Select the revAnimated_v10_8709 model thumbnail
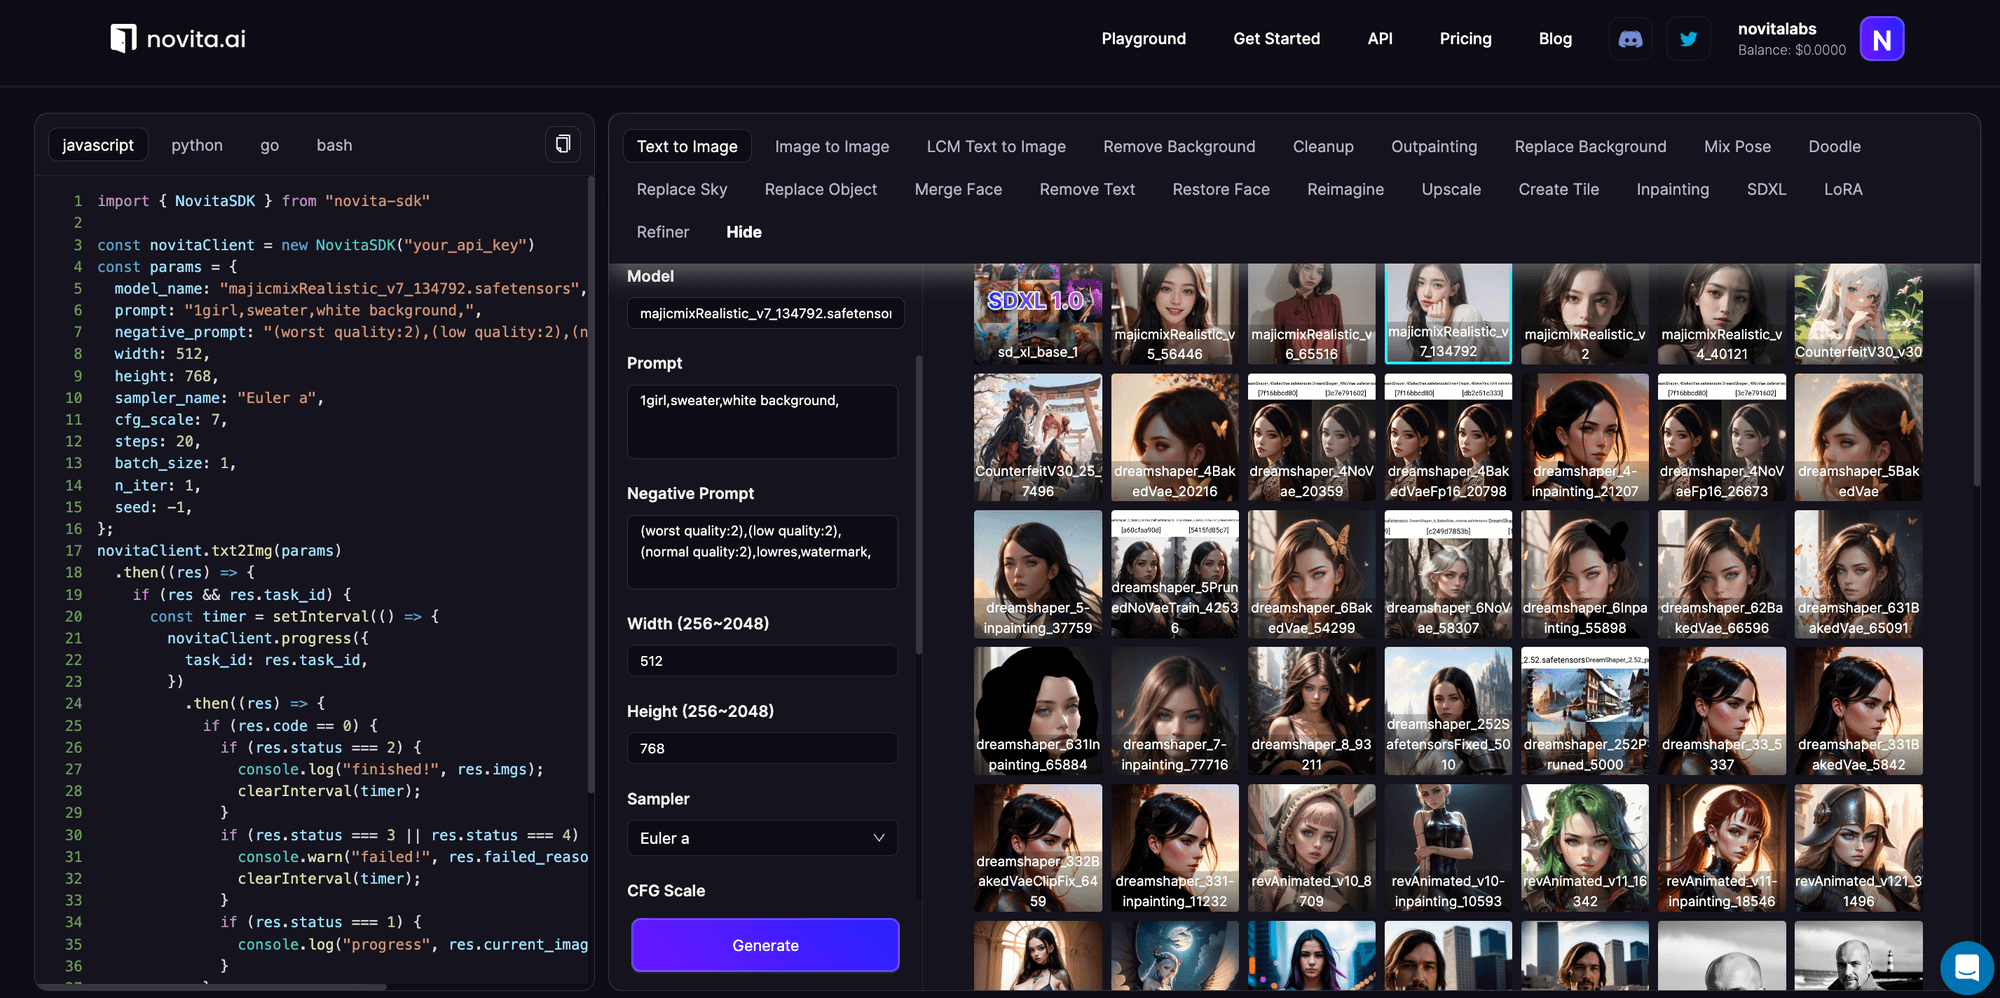The width and height of the screenshot is (2000, 998). (x=1311, y=848)
